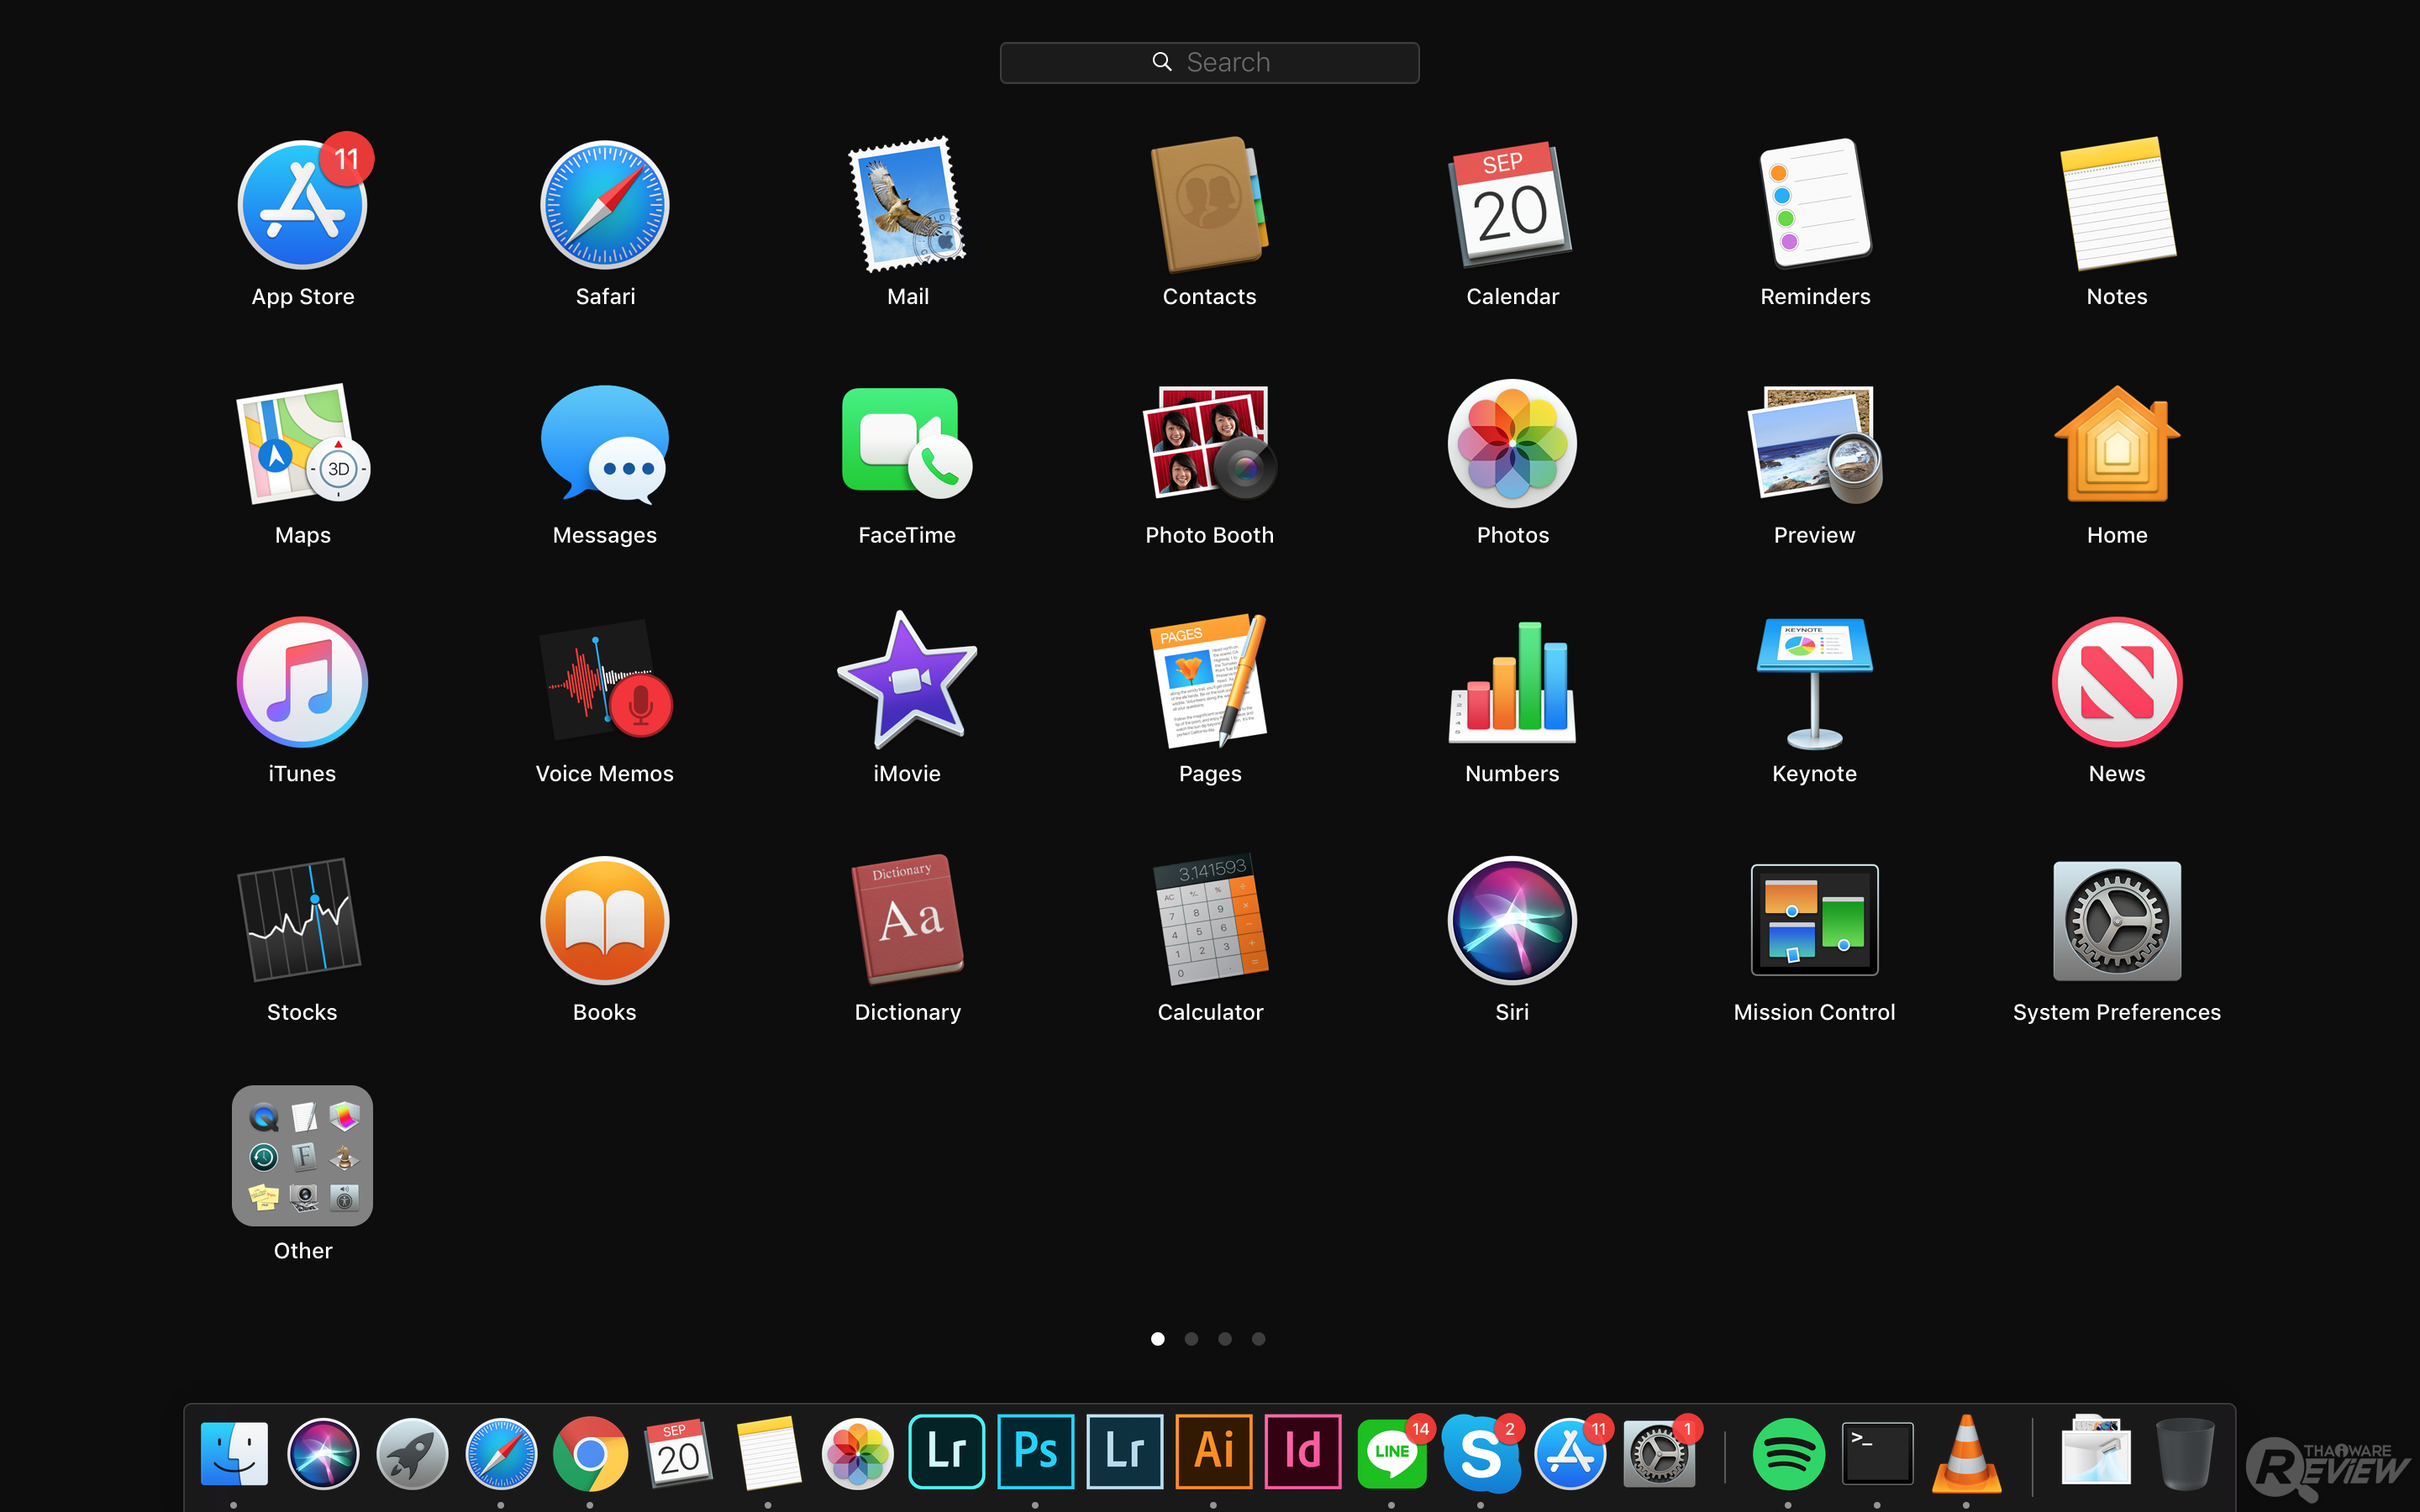Expand the Other folder

tap(302, 1156)
